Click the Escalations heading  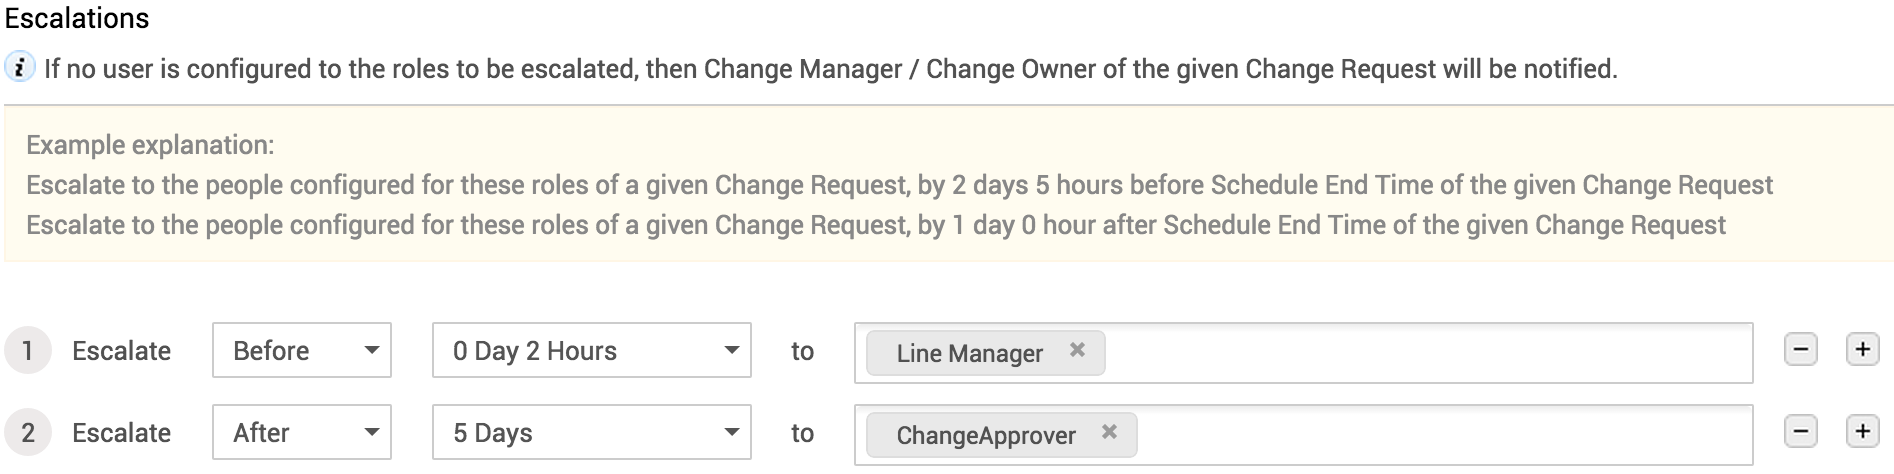pyautogui.click(x=77, y=18)
